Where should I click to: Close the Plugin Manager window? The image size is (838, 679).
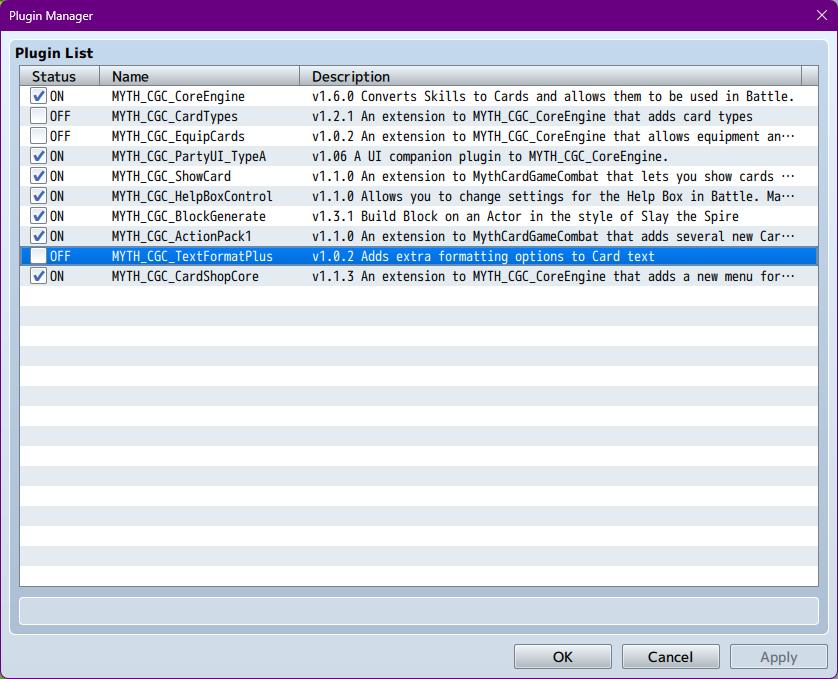821,15
